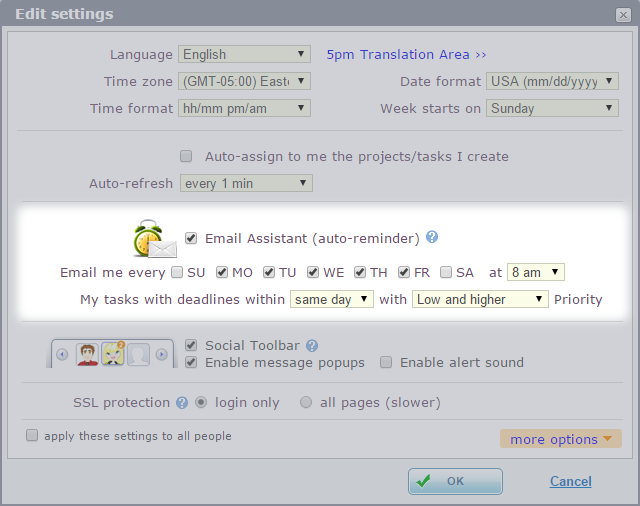Check apply these settings to all people
Image resolution: width=640 pixels, height=506 pixels.
pyautogui.click(x=32, y=435)
